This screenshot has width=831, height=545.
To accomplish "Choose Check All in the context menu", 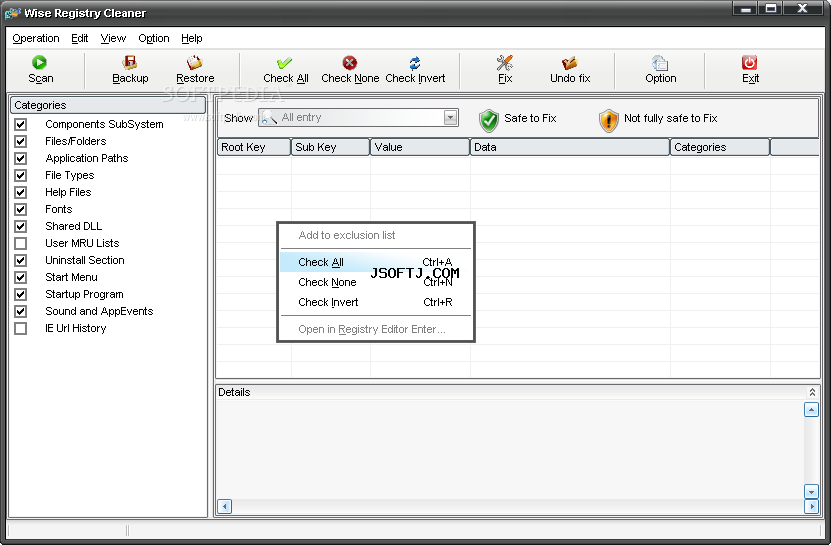I will (376, 262).
